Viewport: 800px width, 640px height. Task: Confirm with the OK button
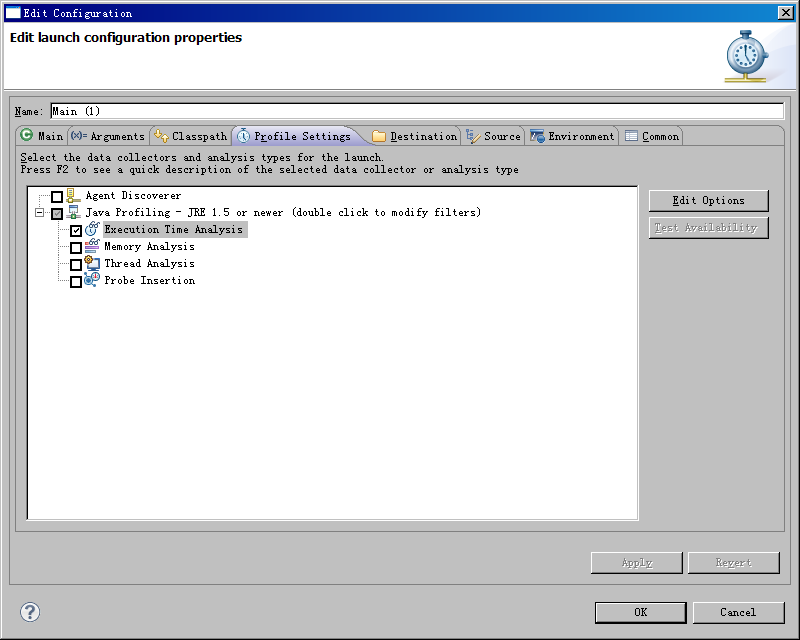641,612
